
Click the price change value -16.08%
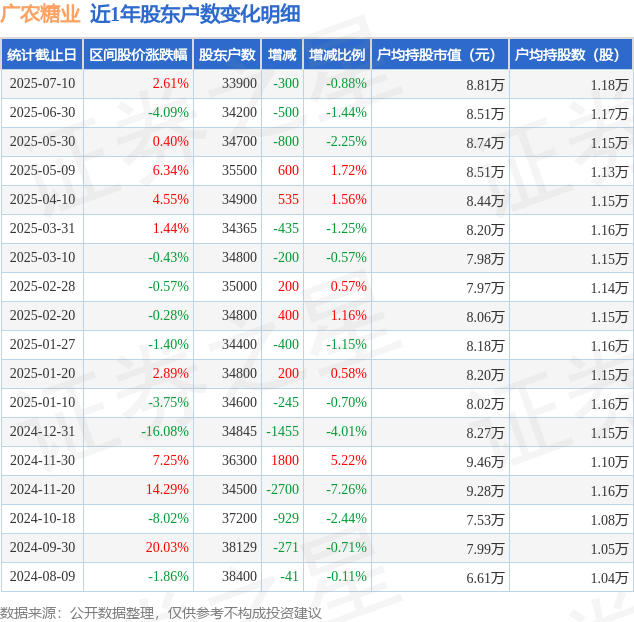pyautogui.click(x=165, y=431)
